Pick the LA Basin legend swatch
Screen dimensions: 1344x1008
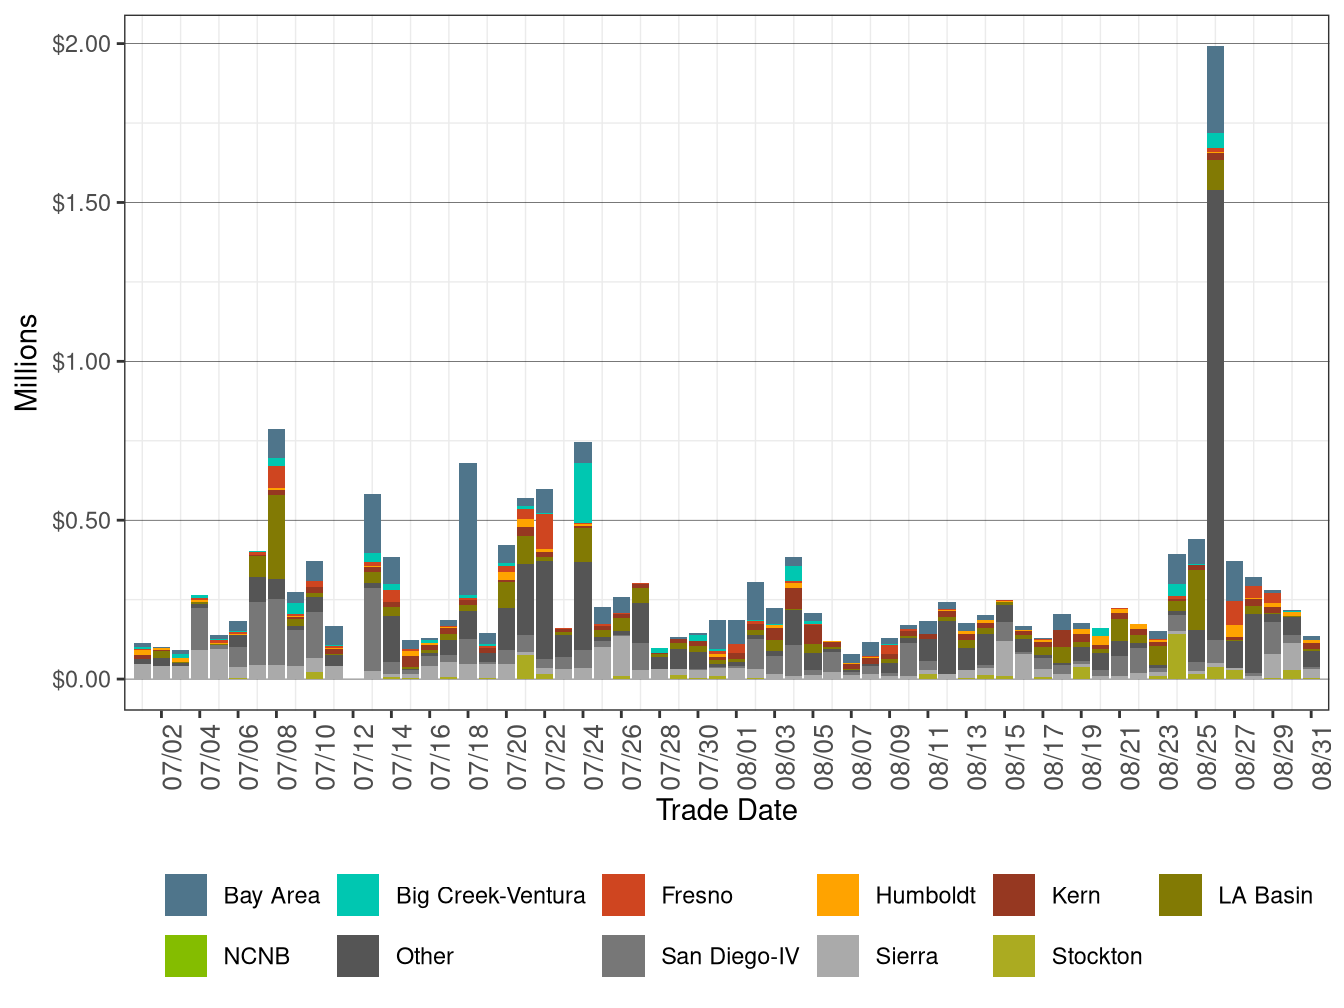pyautogui.click(x=1180, y=895)
